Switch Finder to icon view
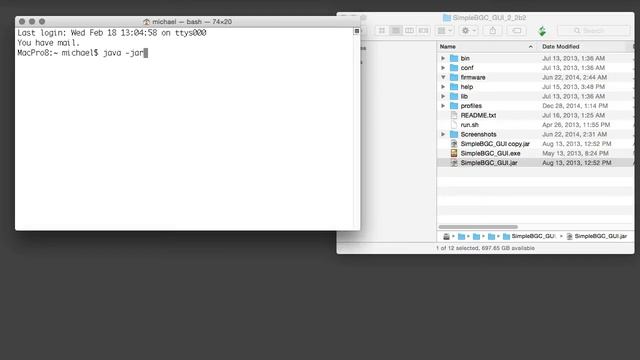The width and height of the screenshot is (640, 360). tap(382, 31)
